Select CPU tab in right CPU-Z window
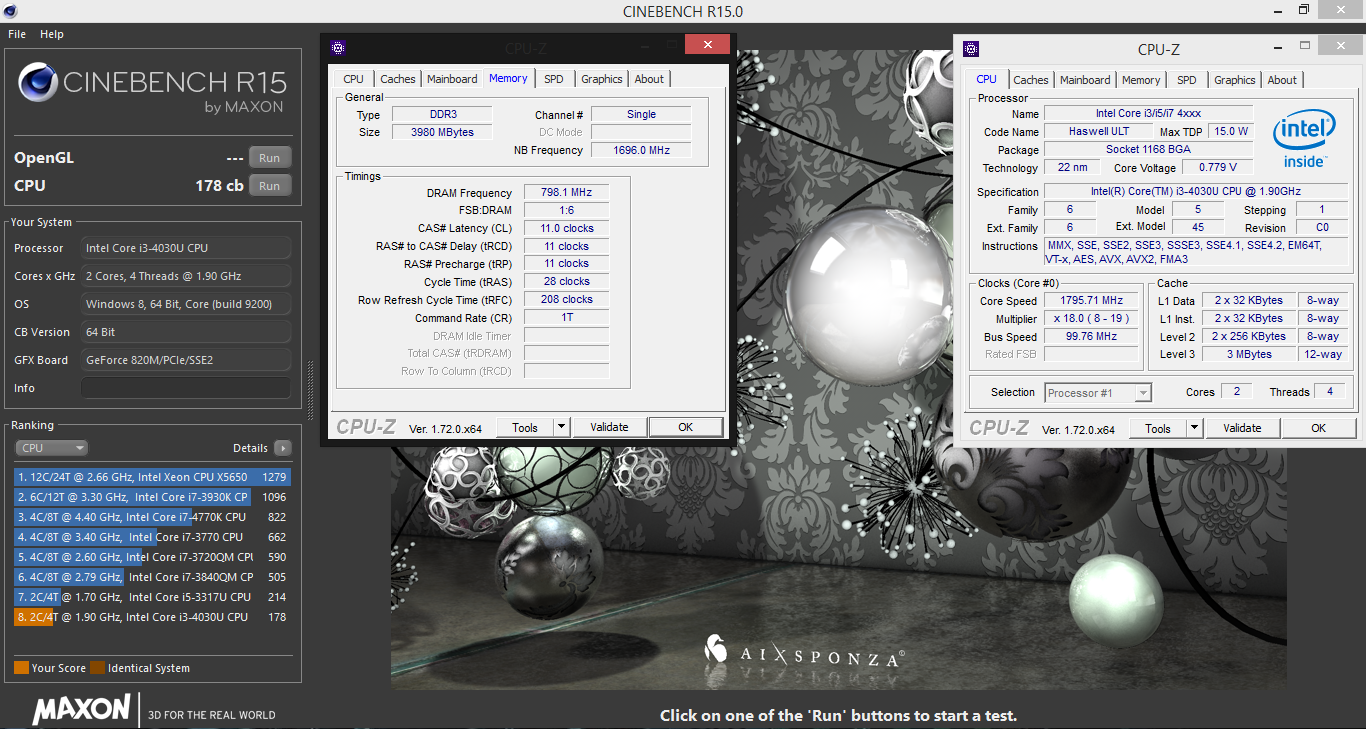The height and width of the screenshot is (729, 1366). pos(987,79)
